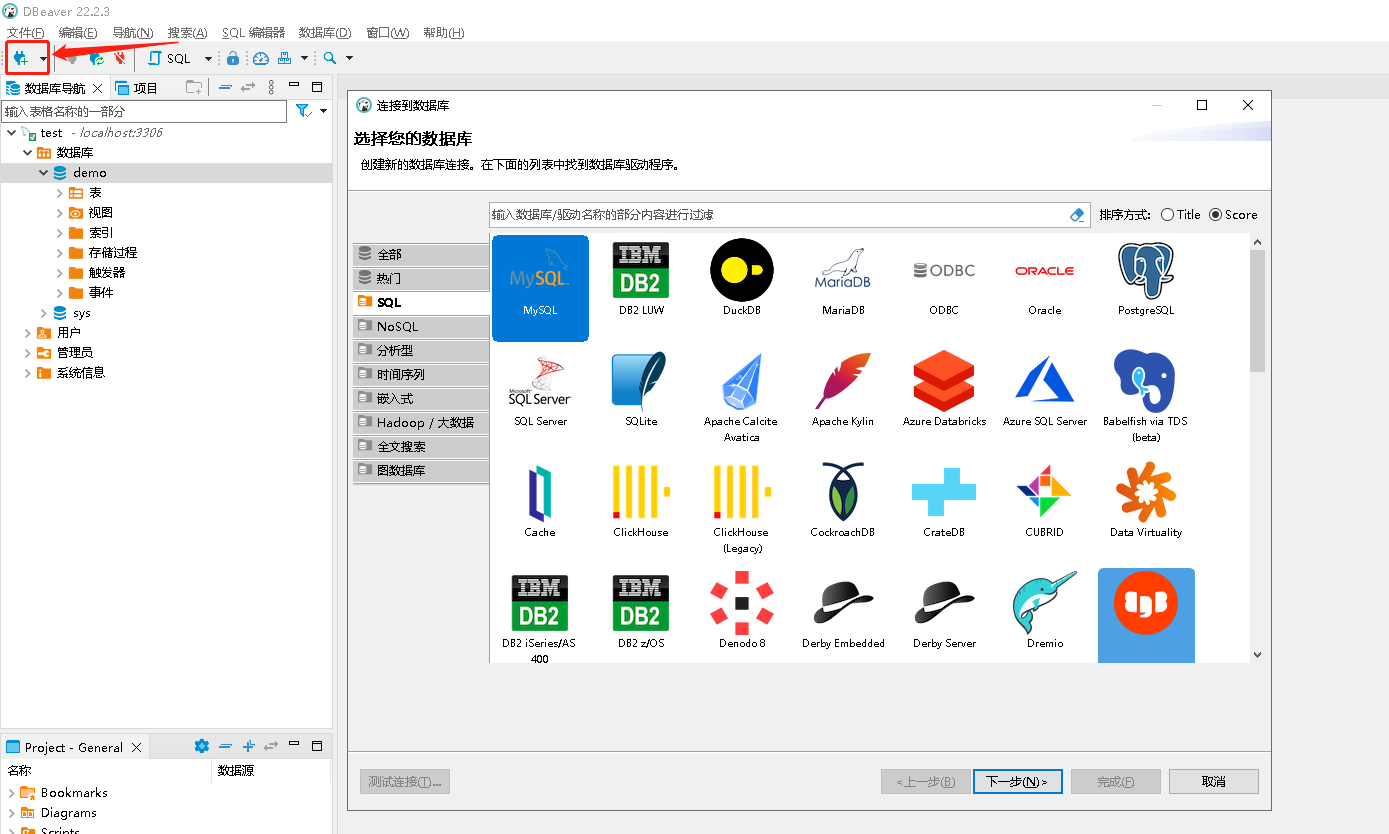Click the padlock transaction mode icon
Screen dimensions: 1389x834
pyautogui.click(x=233, y=58)
